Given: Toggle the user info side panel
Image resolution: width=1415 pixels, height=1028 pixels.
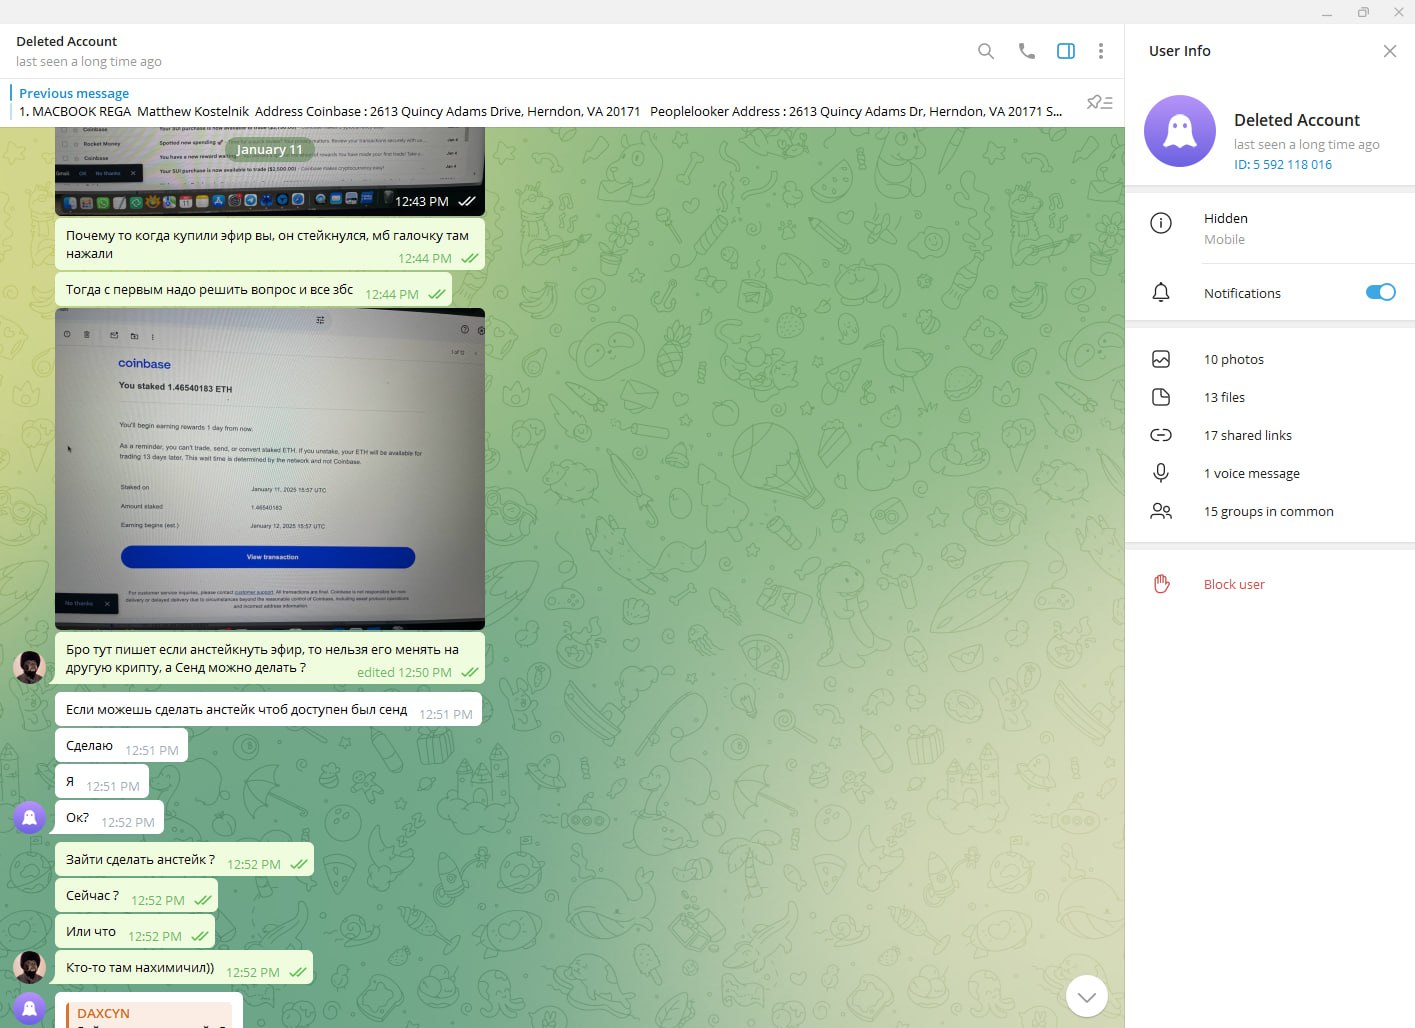Looking at the screenshot, I should pyautogui.click(x=1066, y=51).
